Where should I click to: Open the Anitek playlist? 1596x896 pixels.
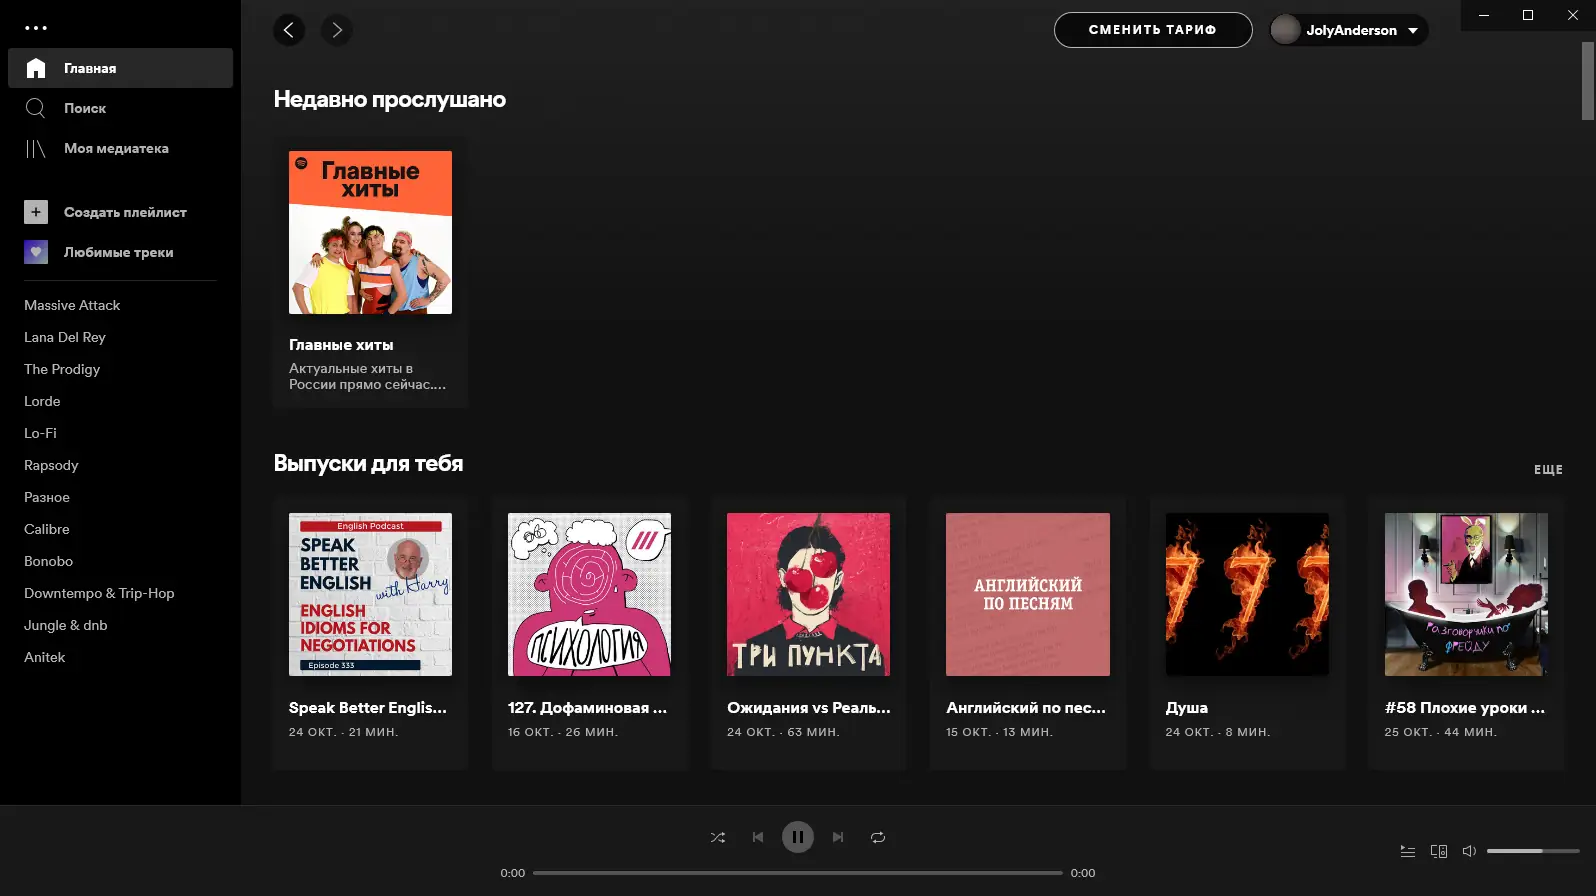tap(45, 657)
